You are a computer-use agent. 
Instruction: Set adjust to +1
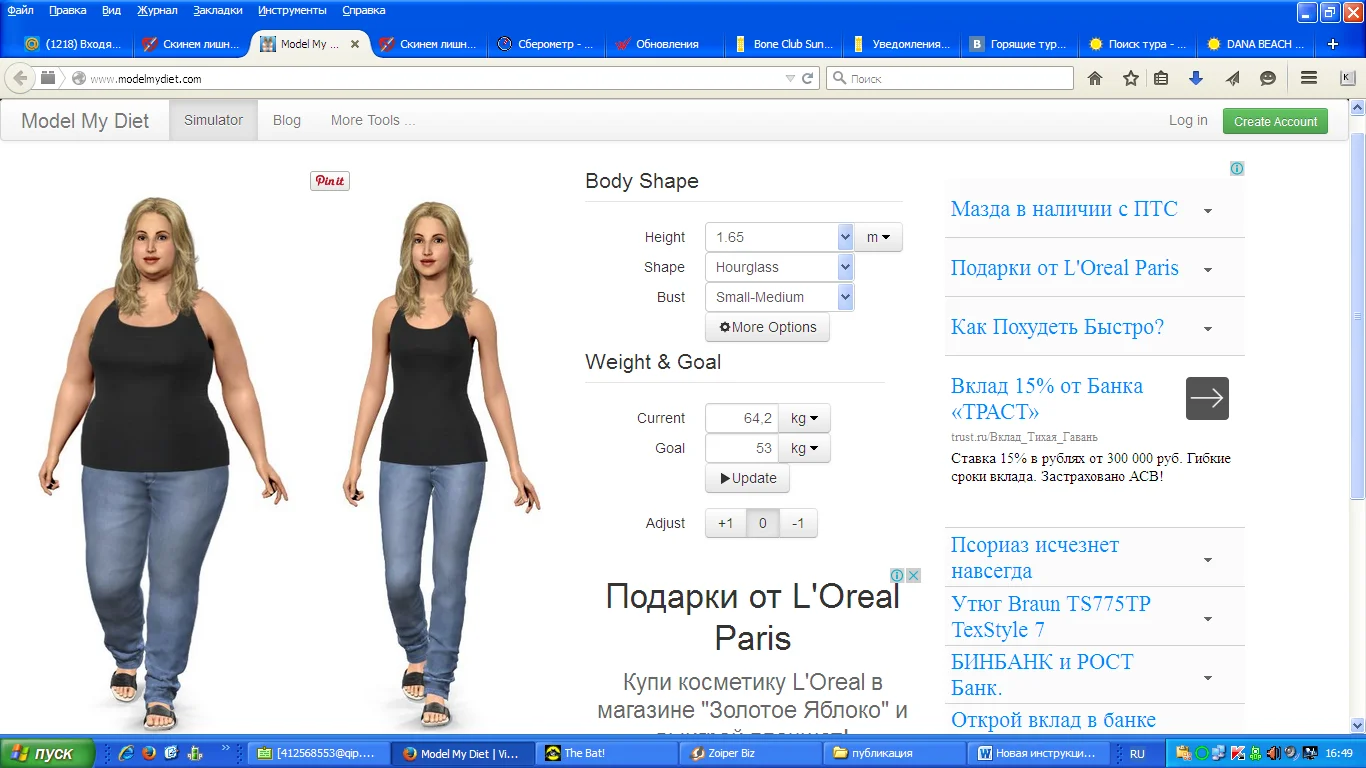point(726,523)
